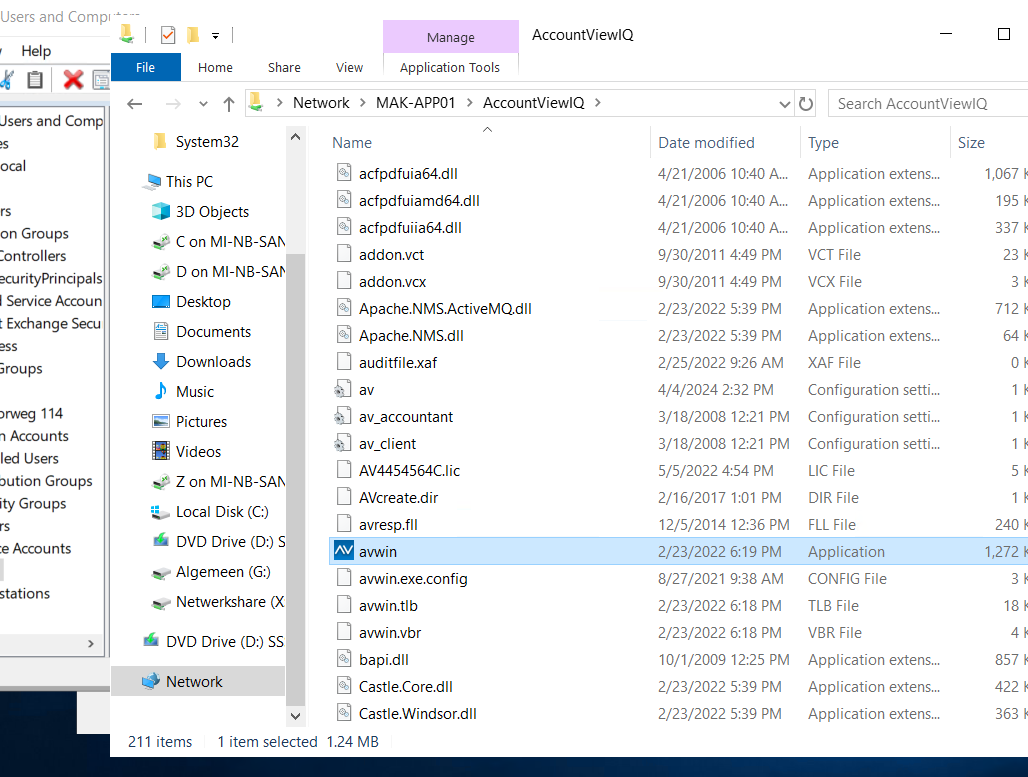The height and width of the screenshot is (777, 1028).
Task: Click the MAK-APP01 breadcrumb segment
Action: point(415,103)
